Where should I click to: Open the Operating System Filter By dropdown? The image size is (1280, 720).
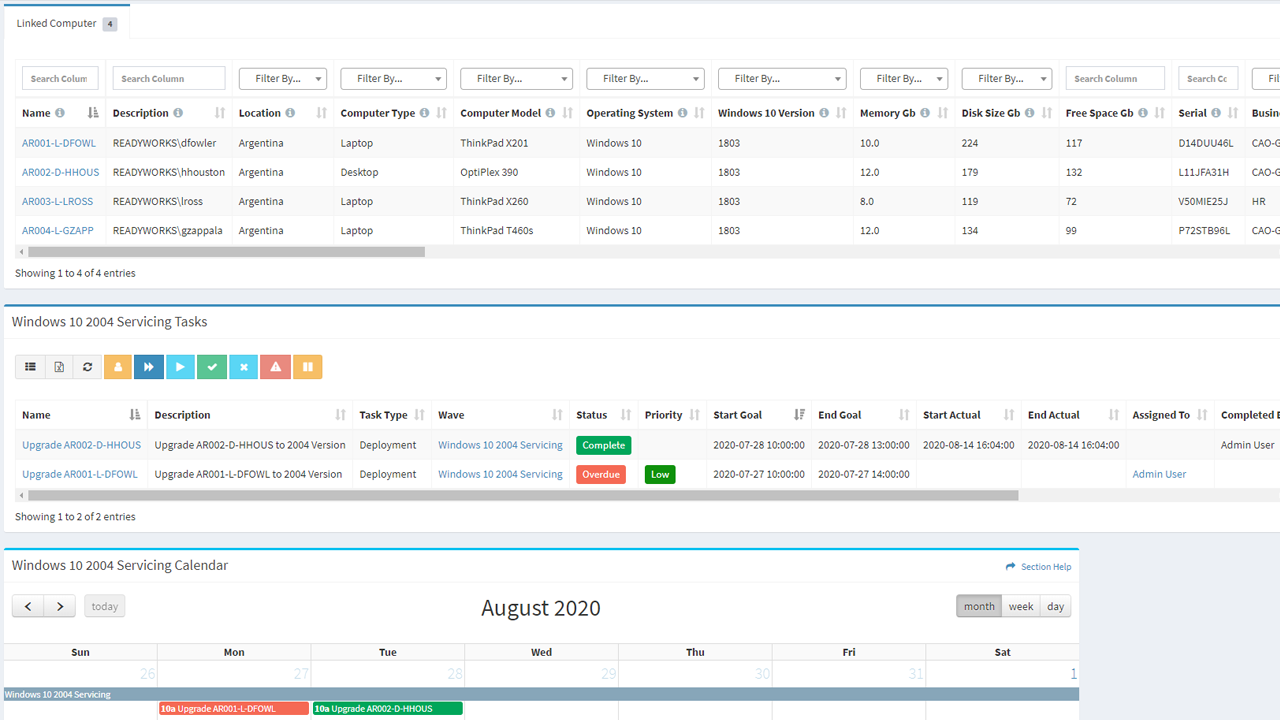[645, 78]
